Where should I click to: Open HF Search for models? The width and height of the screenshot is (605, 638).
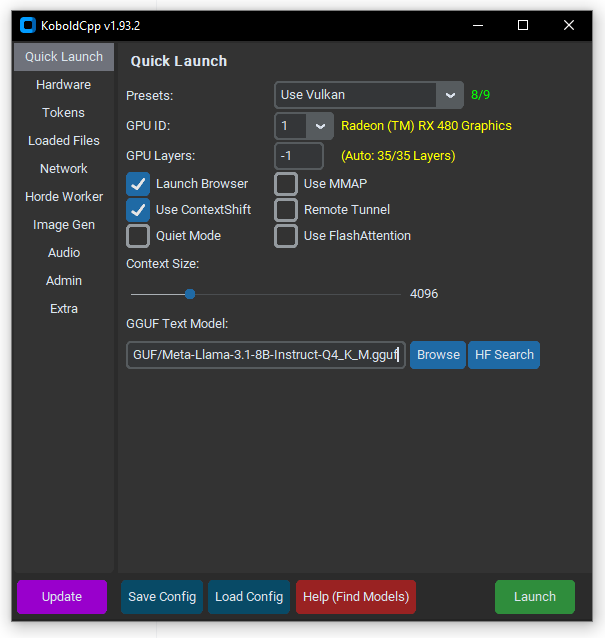pyautogui.click(x=504, y=355)
